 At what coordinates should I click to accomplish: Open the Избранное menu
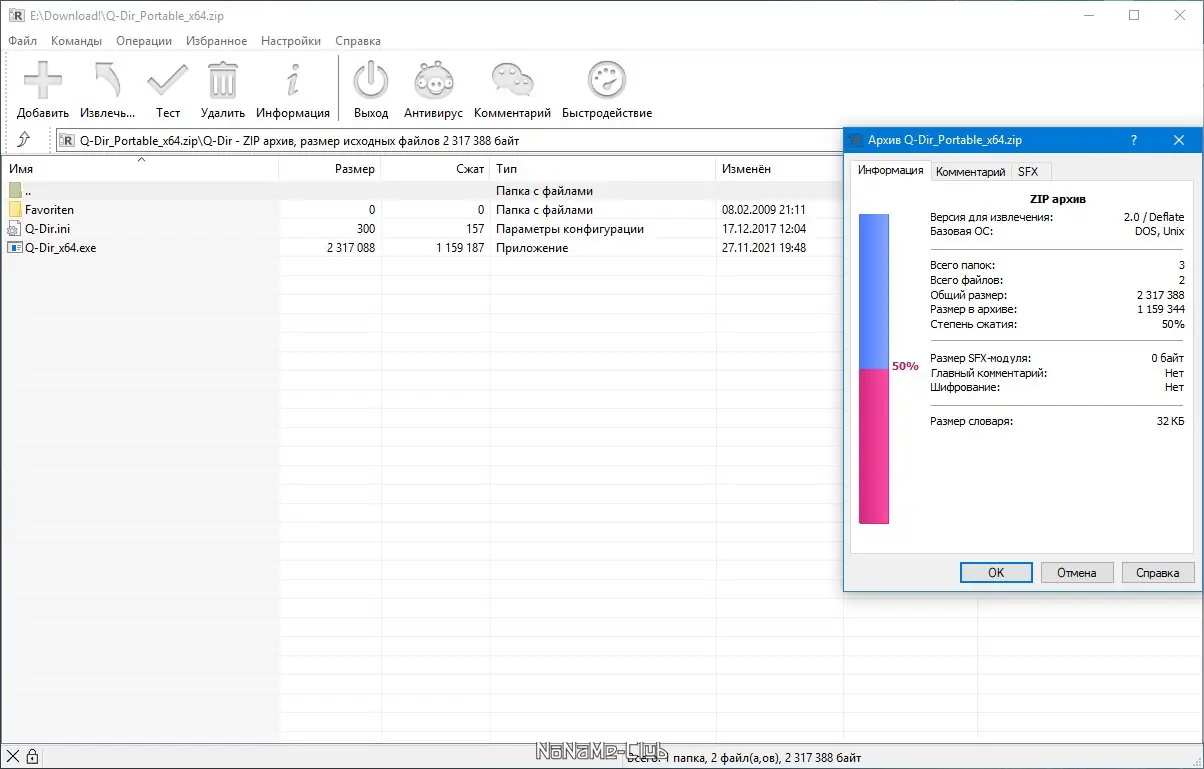216,41
